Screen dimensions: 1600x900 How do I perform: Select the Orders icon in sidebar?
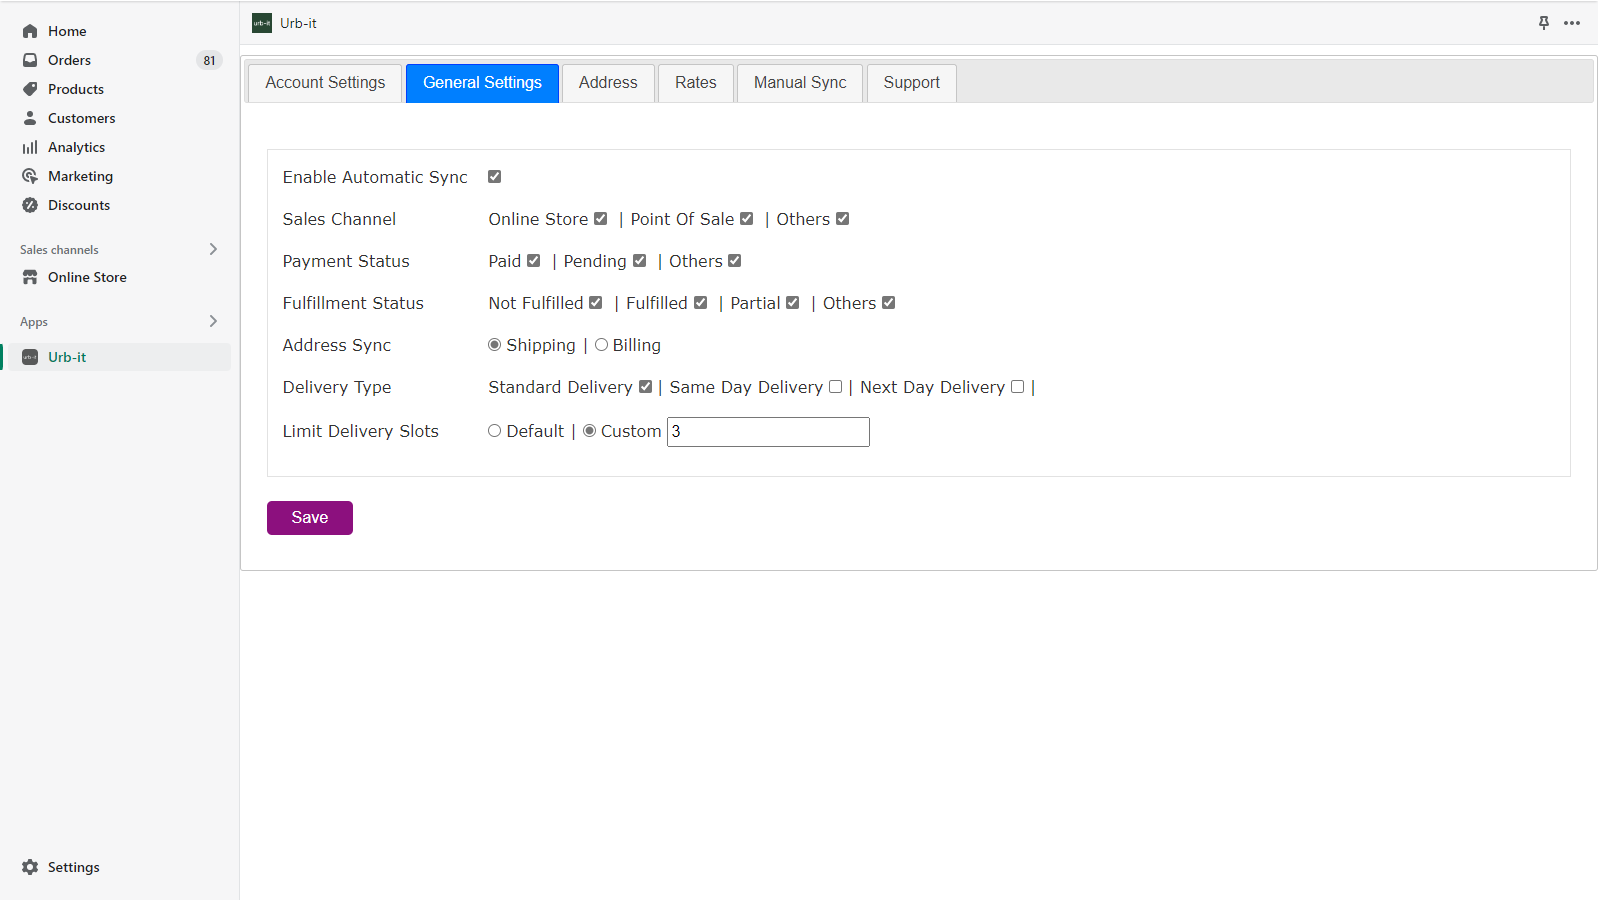pyautogui.click(x=31, y=60)
